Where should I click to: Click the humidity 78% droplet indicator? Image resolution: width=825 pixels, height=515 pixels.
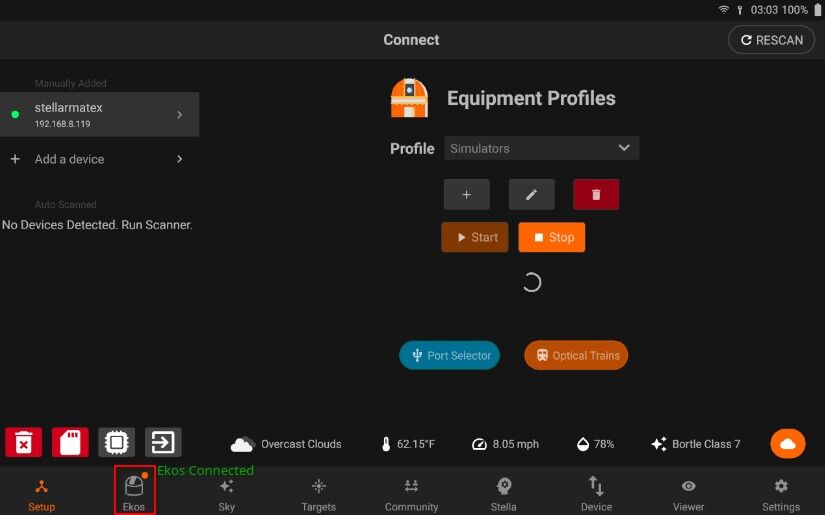596,444
